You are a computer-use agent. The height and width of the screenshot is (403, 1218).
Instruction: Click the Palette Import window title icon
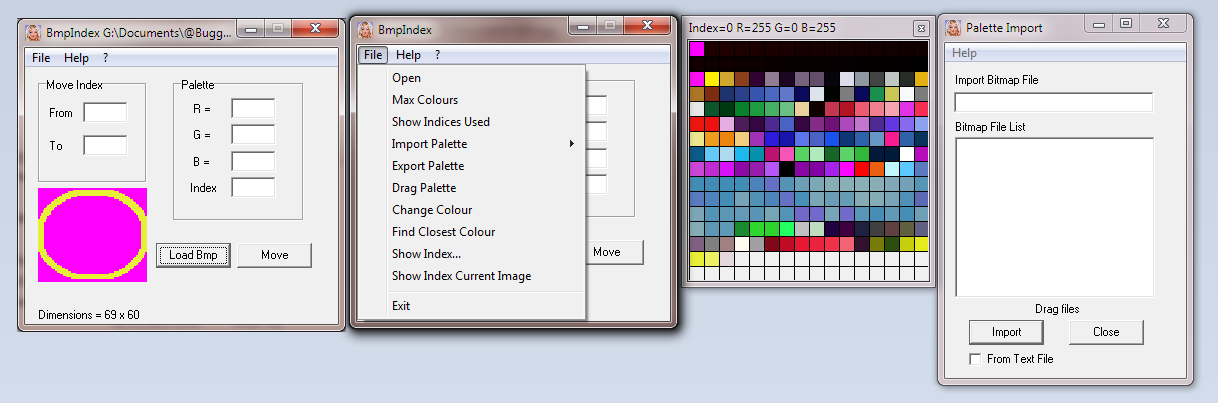(x=953, y=28)
